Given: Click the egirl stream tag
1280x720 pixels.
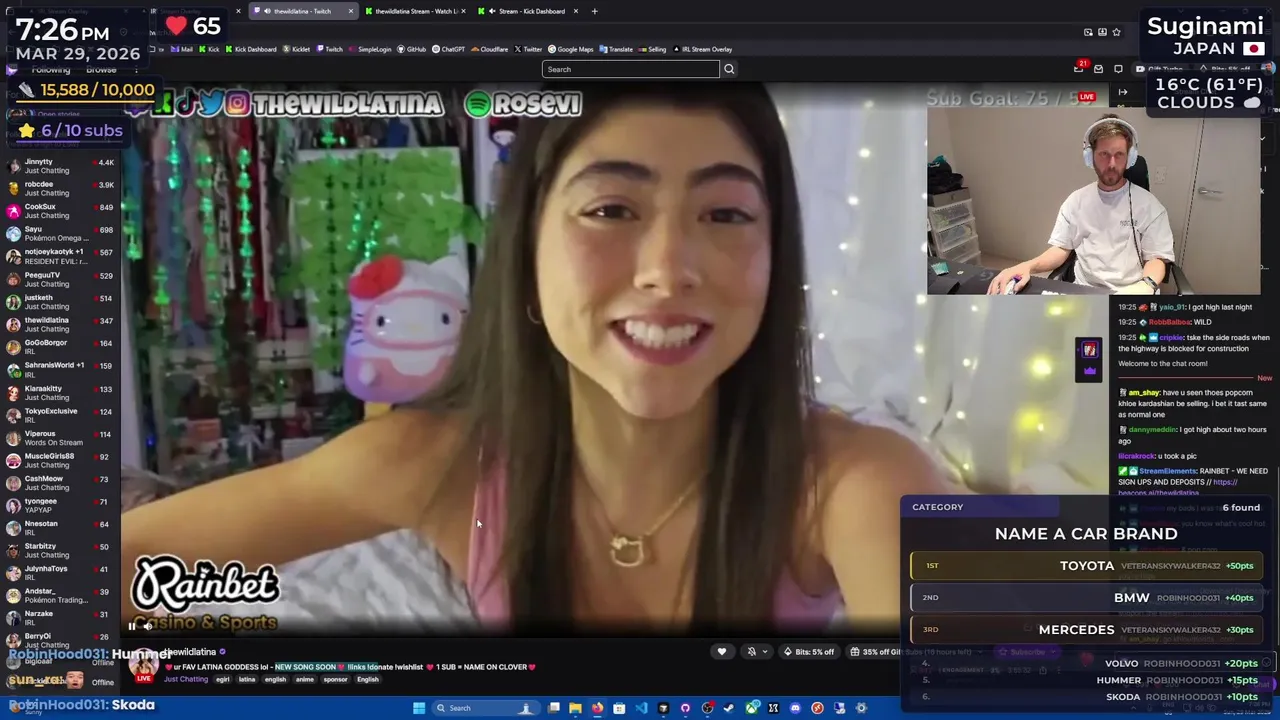Looking at the screenshot, I should pyautogui.click(x=222, y=680).
